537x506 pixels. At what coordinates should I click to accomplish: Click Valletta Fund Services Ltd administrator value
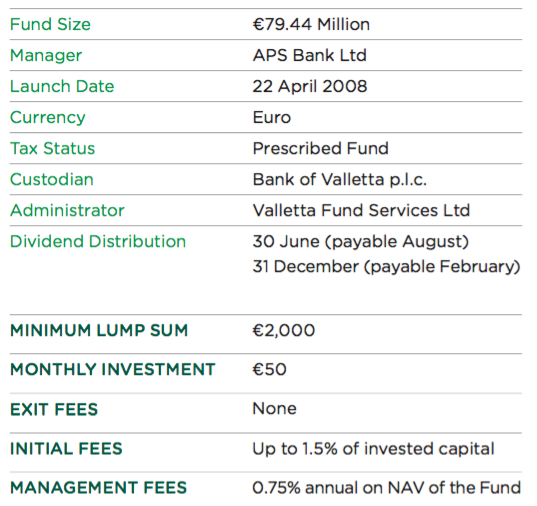pos(361,210)
